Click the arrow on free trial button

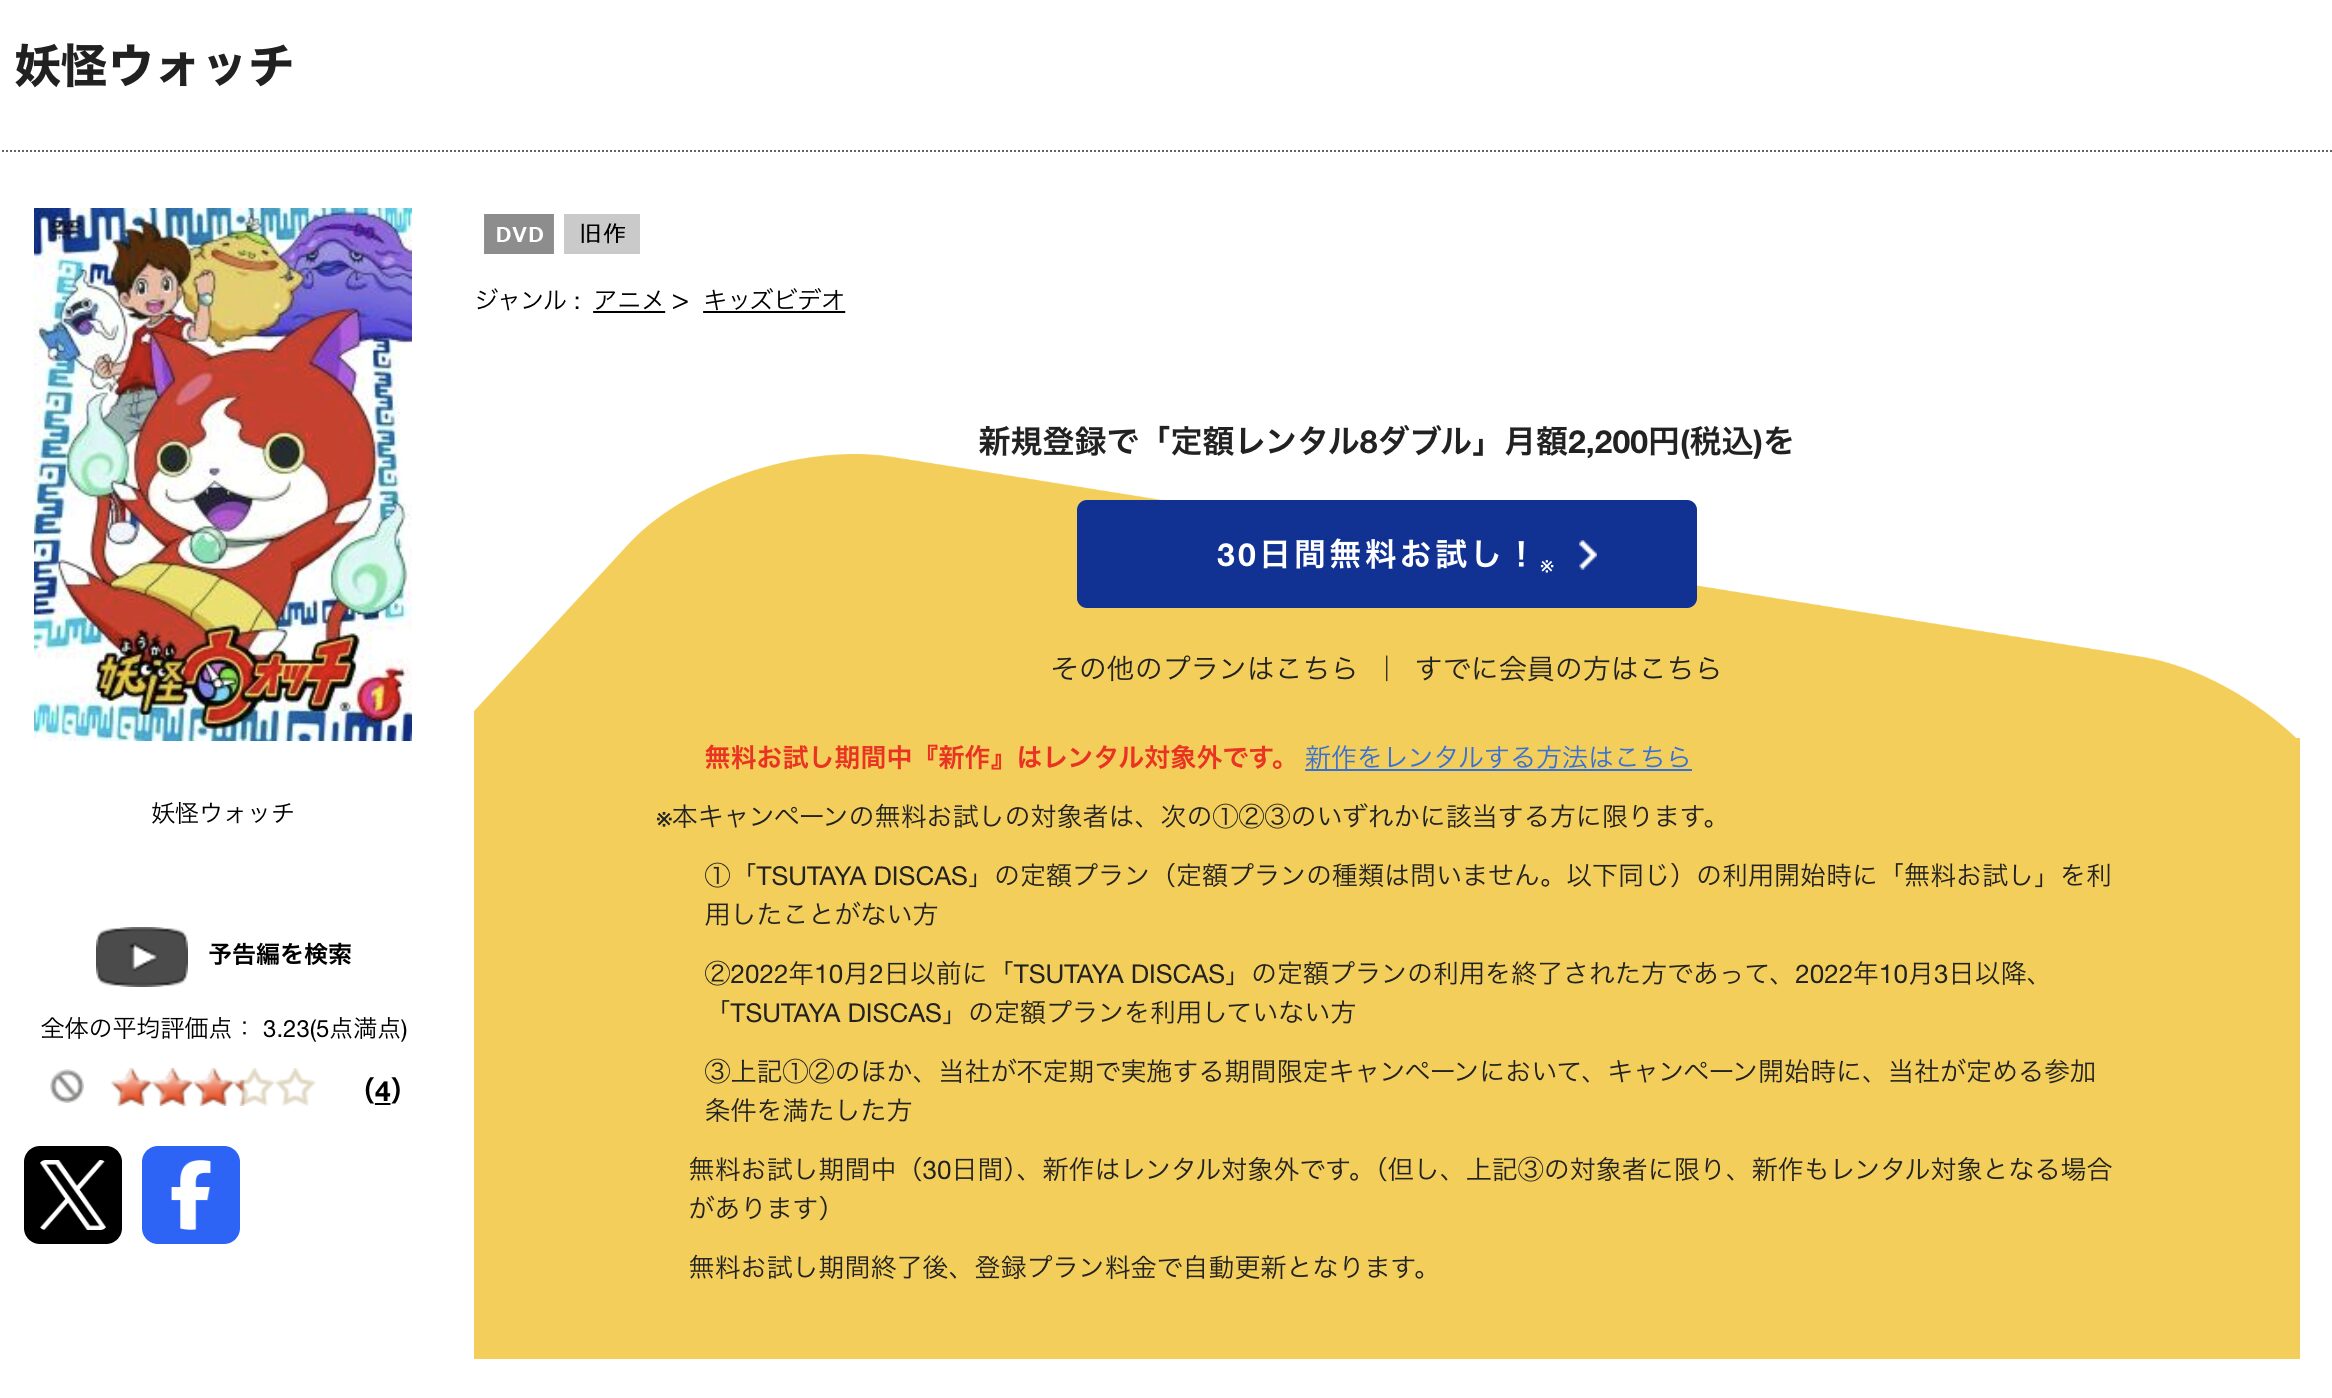pyautogui.click(x=1587, y=555)
